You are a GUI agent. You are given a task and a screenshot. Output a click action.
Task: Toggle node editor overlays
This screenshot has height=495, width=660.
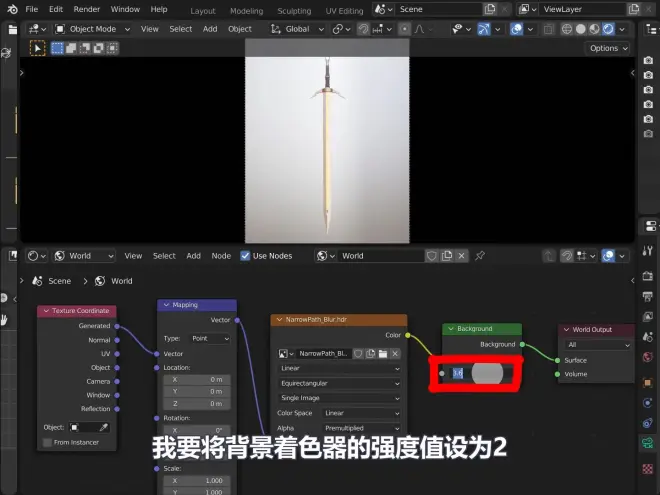[x=608, y=255]
